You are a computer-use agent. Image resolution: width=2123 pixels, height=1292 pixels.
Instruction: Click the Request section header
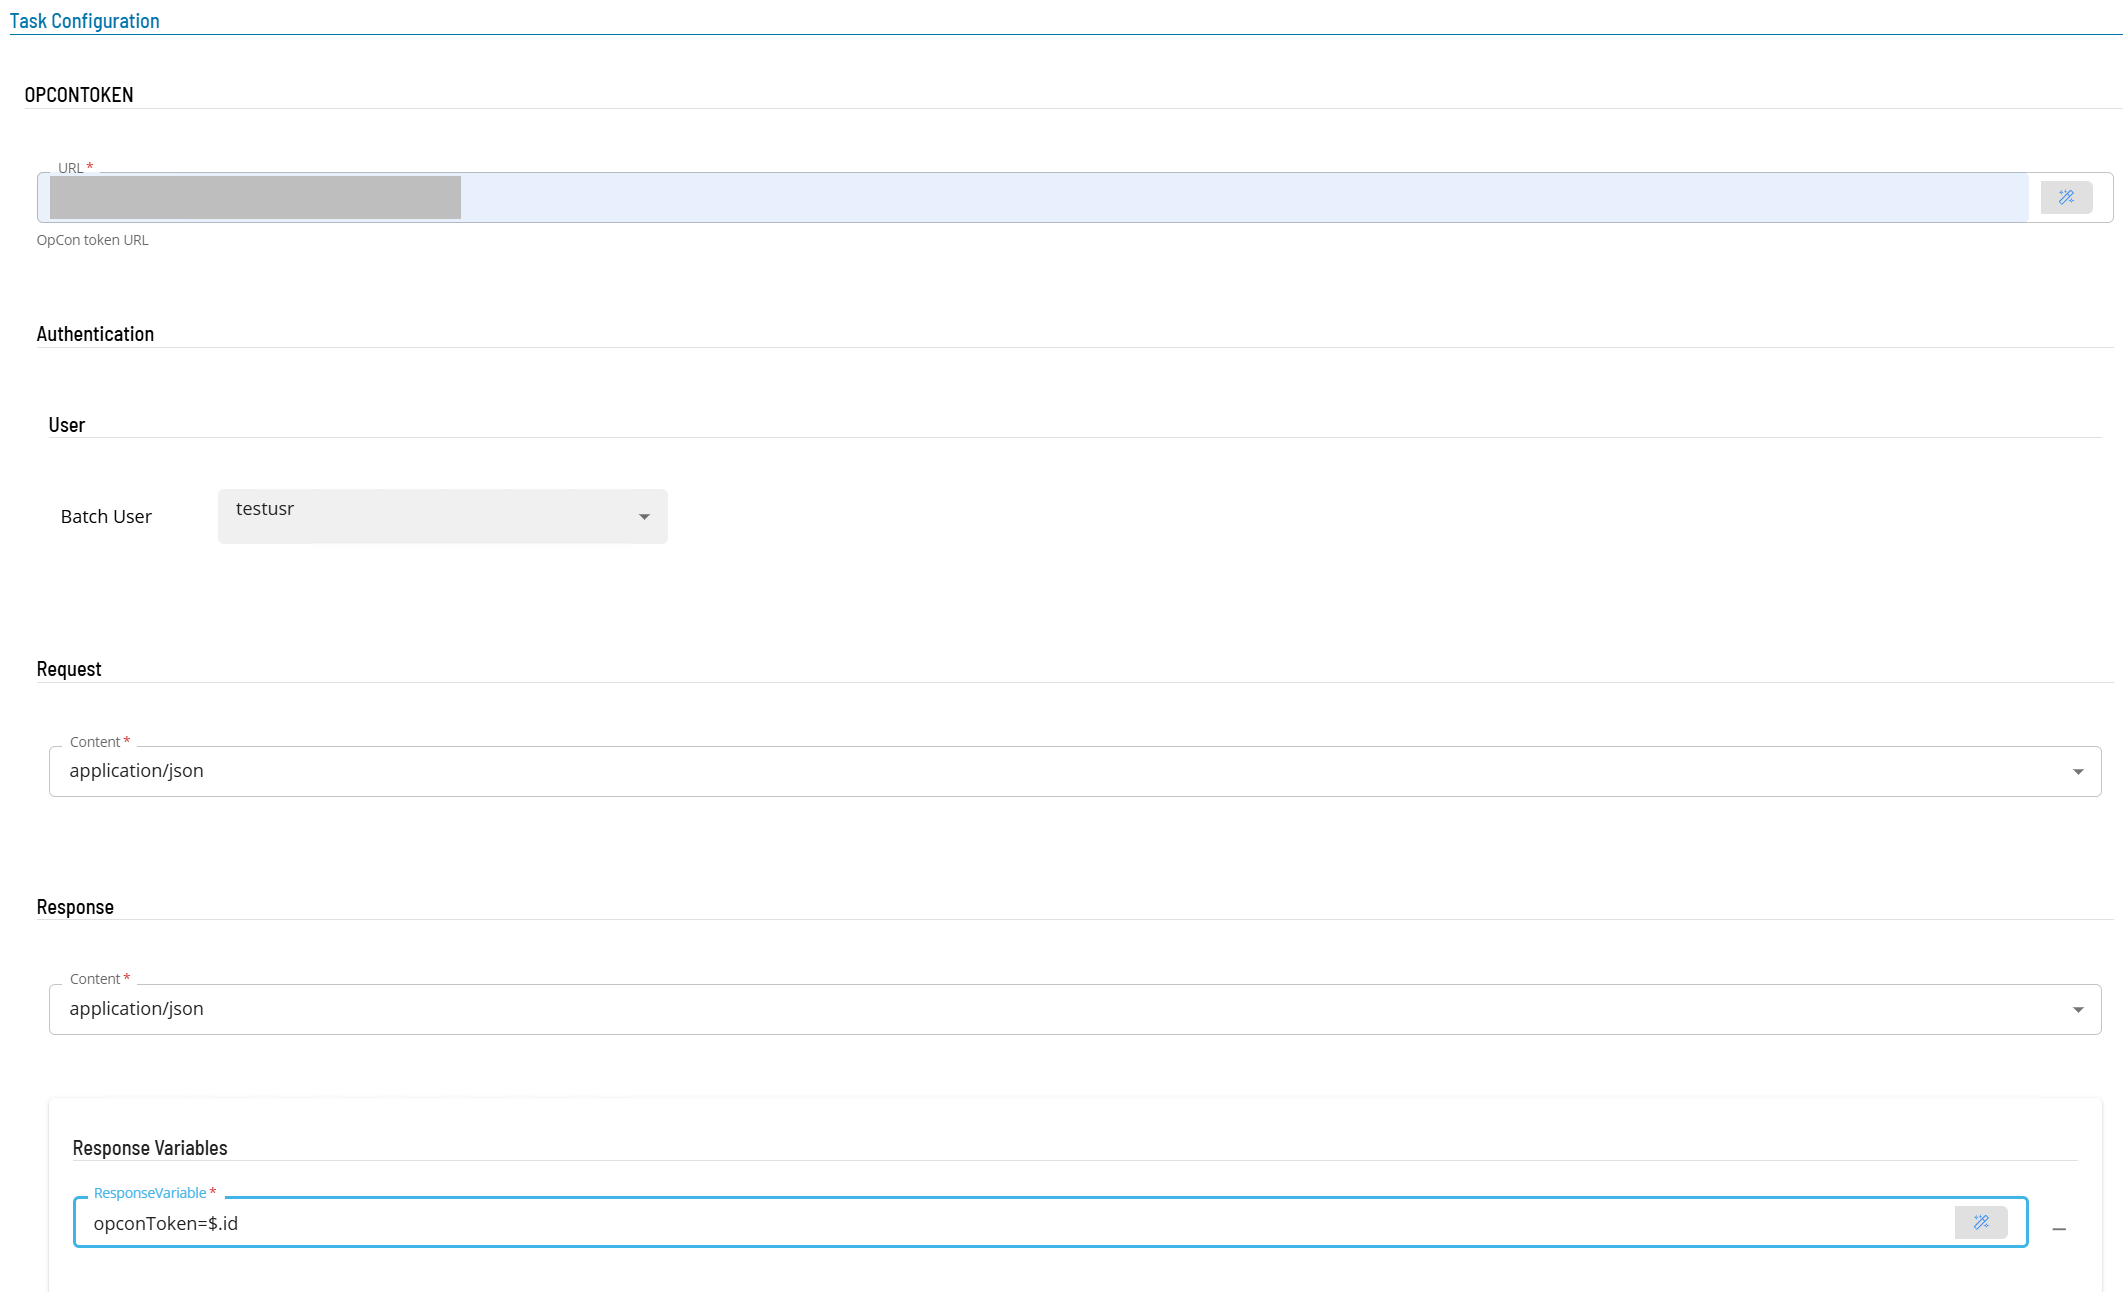point(69,669)
